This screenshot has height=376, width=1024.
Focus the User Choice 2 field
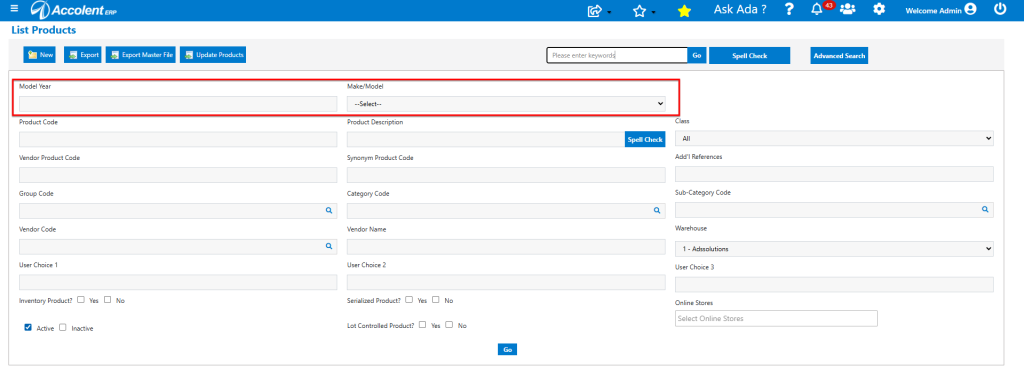tap(506, 282)
